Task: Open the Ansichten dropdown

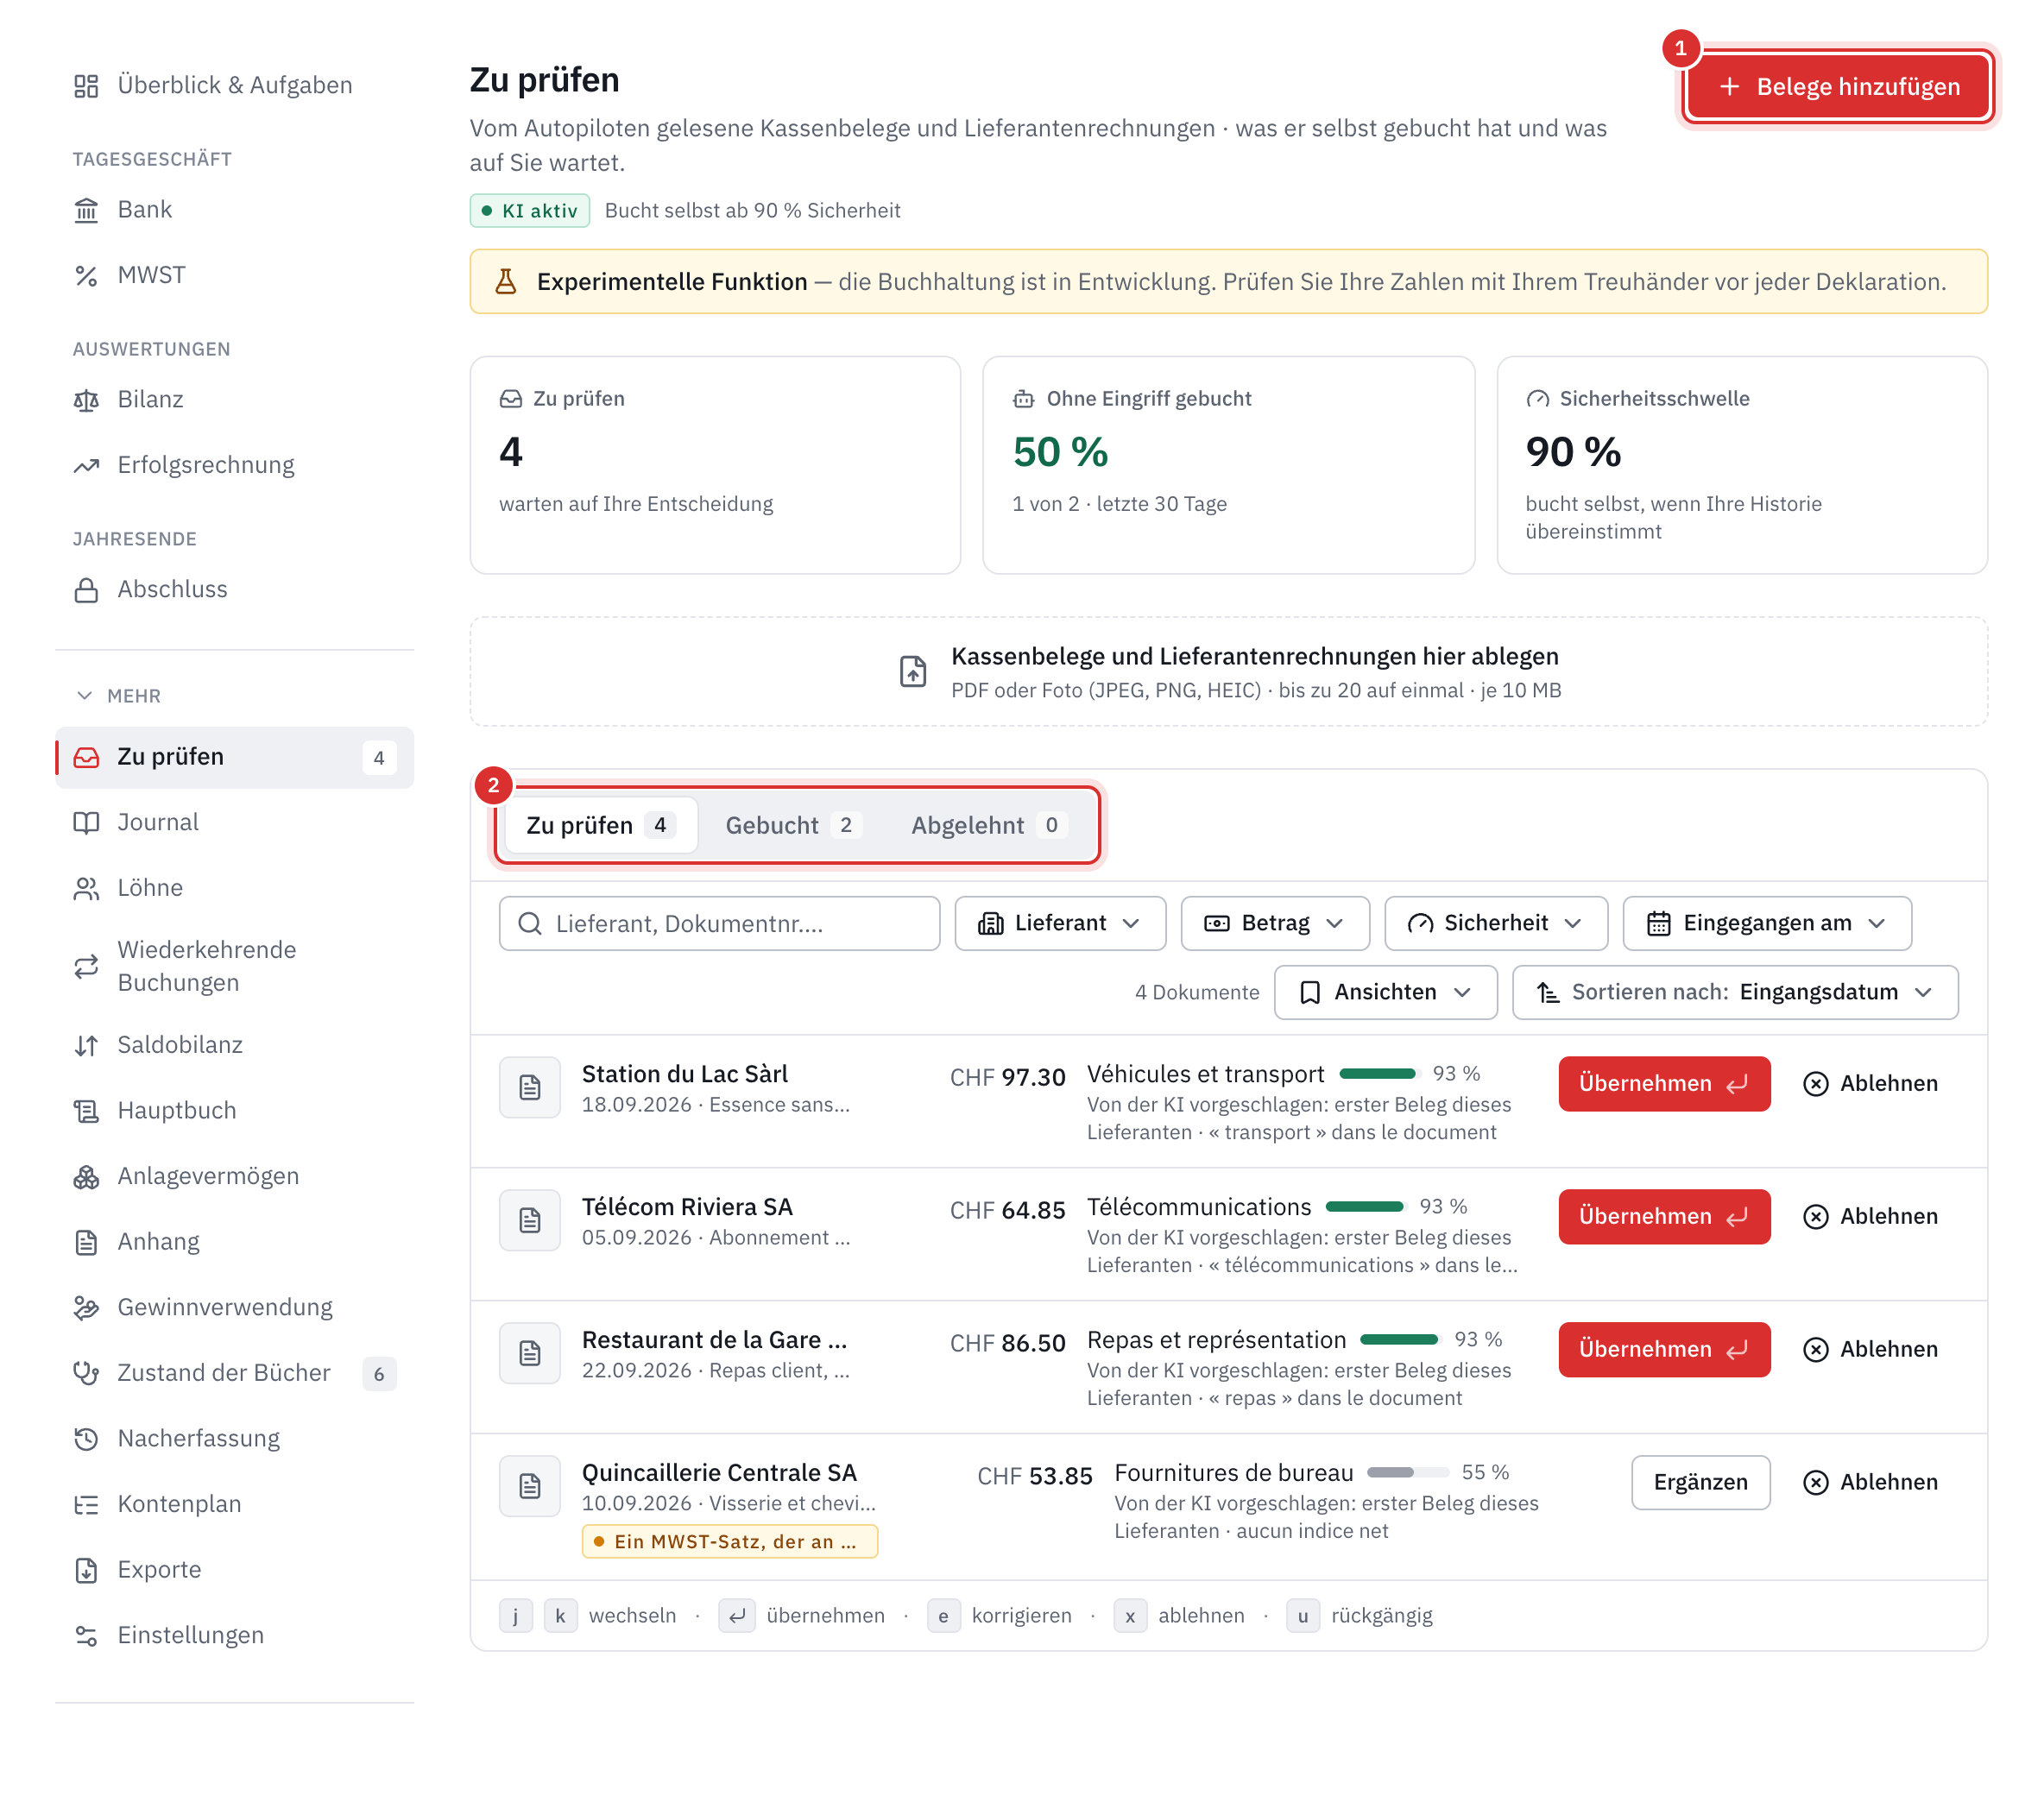Action: 1385,992
